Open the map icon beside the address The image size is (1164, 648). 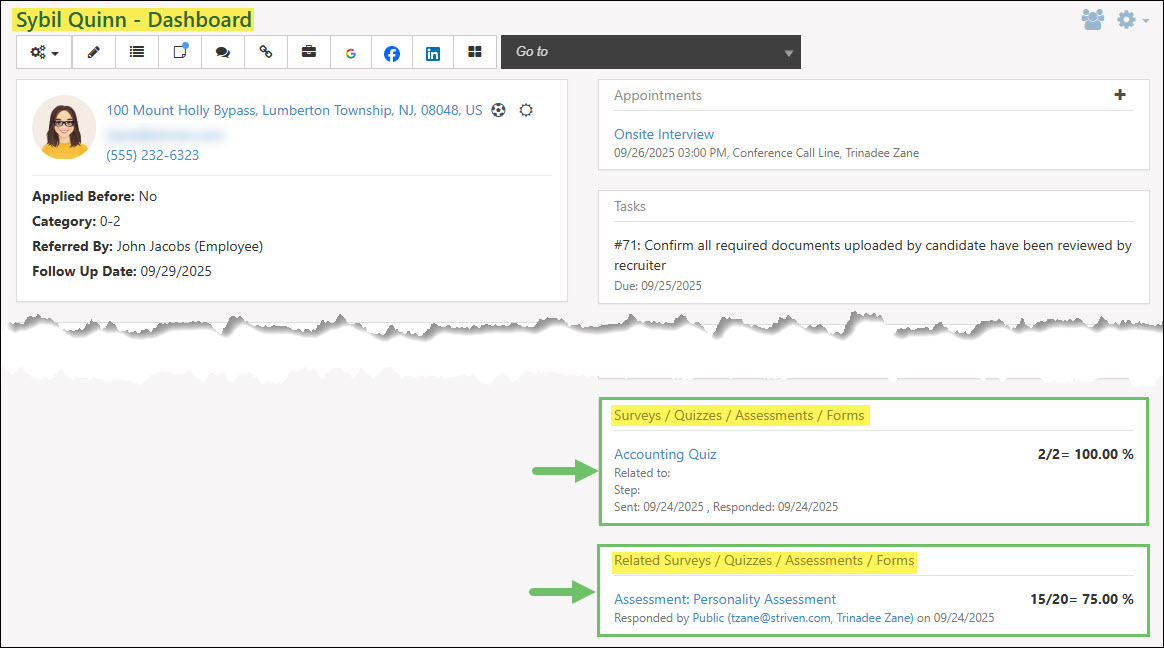point(499,110)
